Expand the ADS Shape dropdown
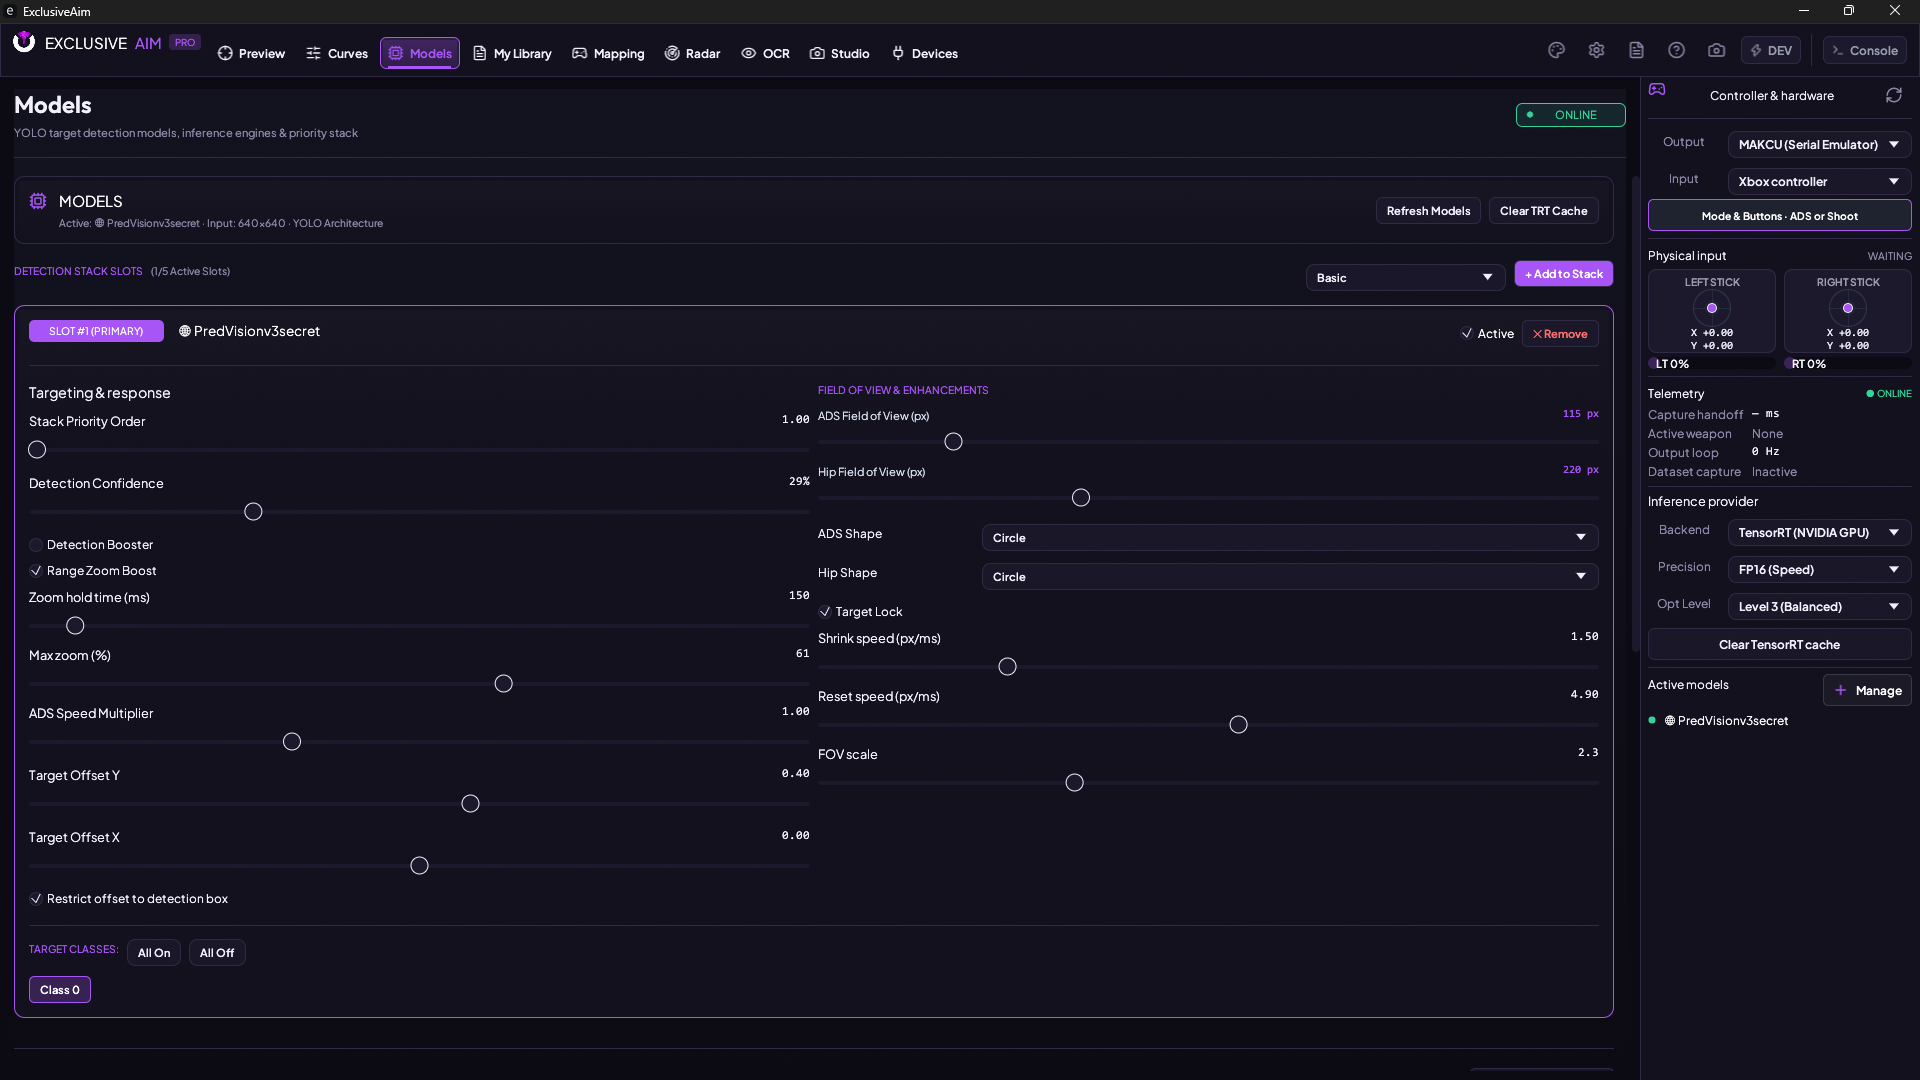Viewport: 1920px width, 1080px height. 1290,538
